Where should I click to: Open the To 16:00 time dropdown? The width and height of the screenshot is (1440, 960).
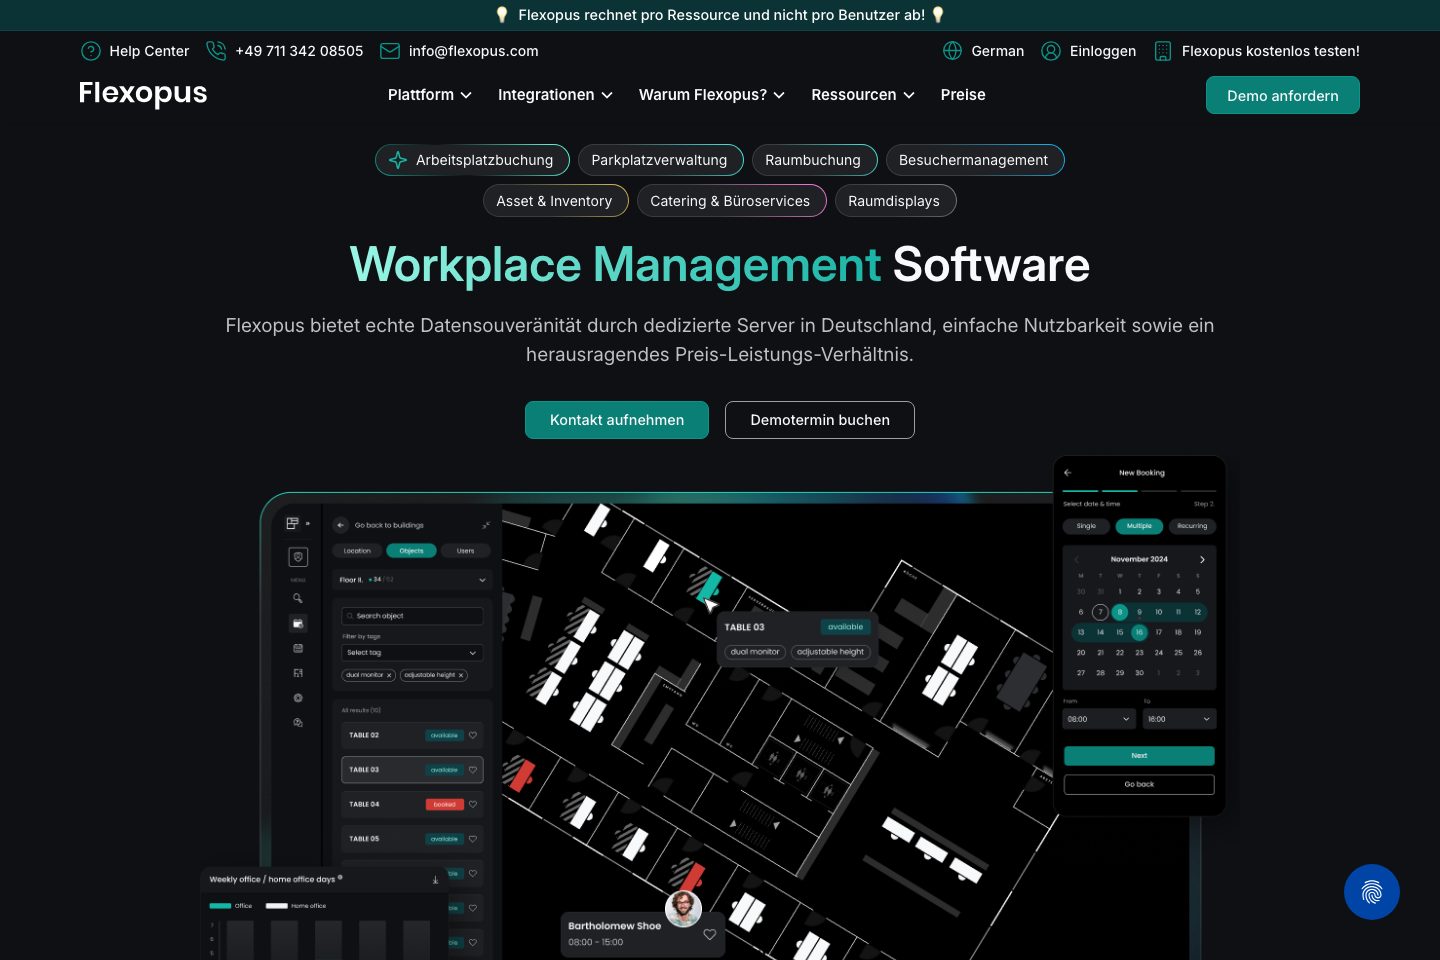[x=1179, y=719]
